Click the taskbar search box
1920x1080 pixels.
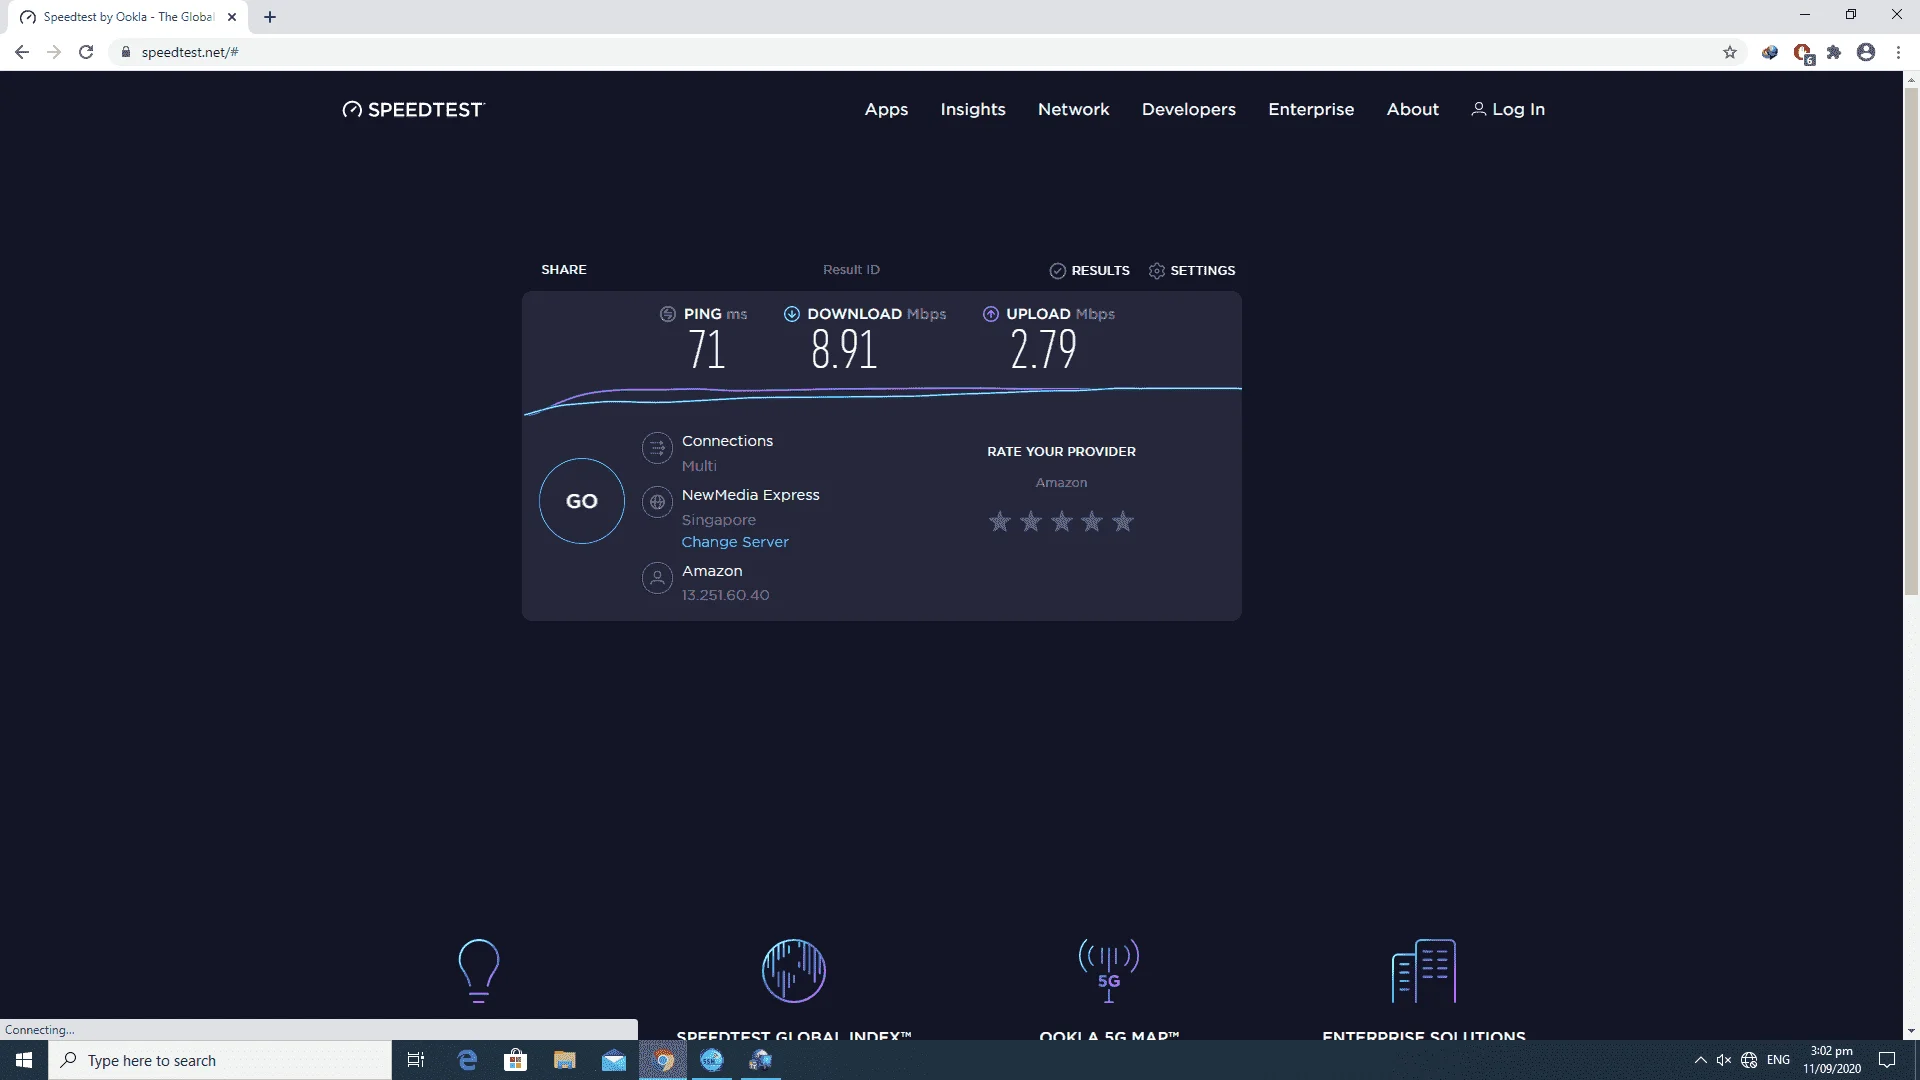(x=220, y=1060)
